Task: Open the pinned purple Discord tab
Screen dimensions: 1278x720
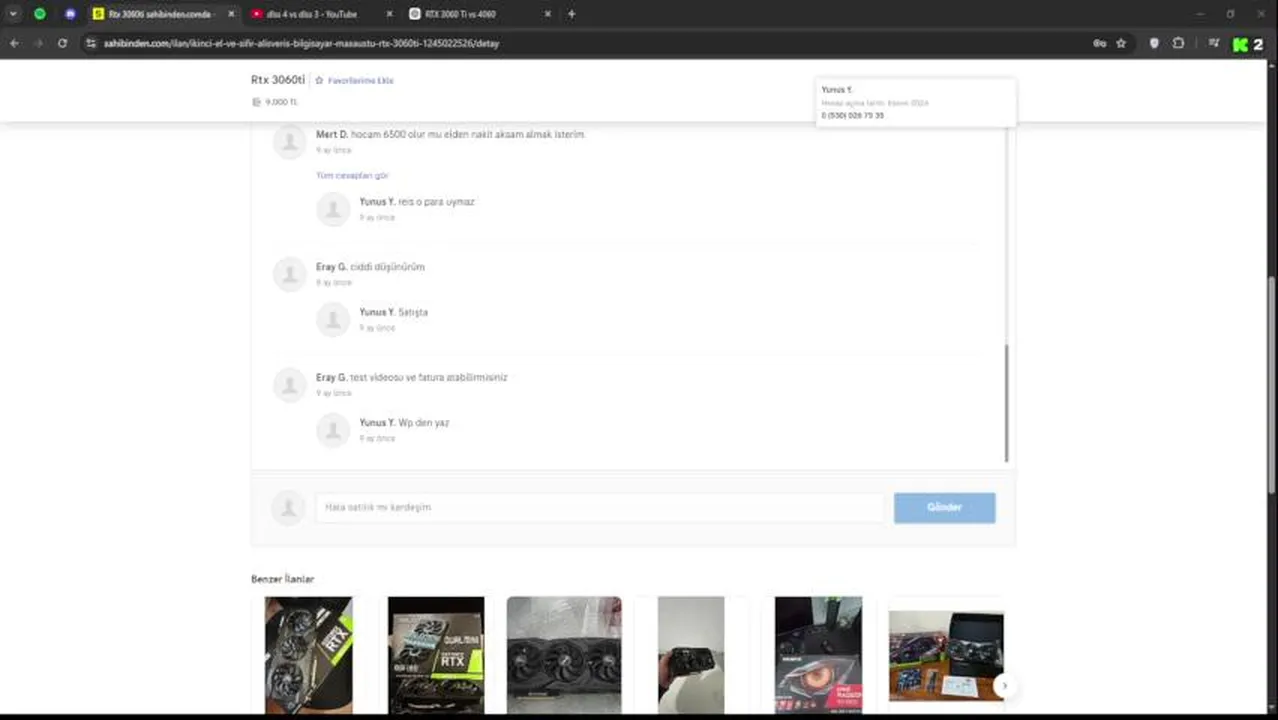Action: pyautogui.click(x=70, y=14)
